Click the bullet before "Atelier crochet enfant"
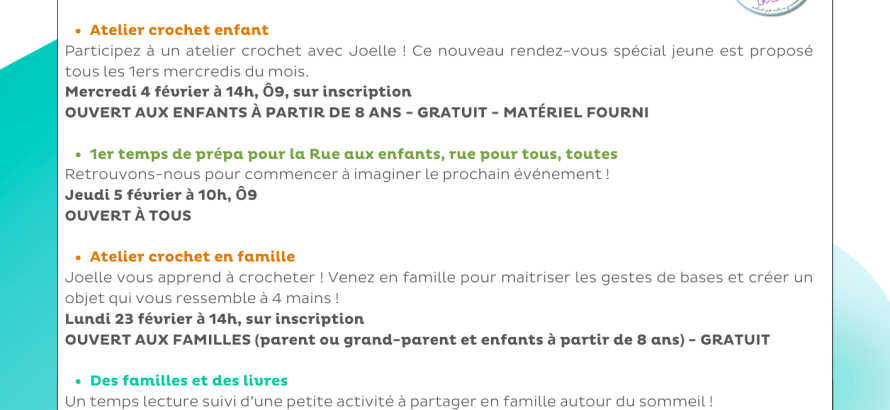890x410 pixels. [77, 31]
